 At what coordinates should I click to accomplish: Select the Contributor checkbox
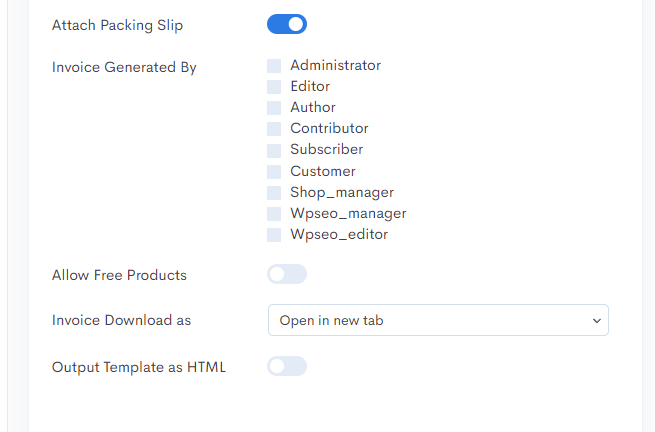coord(274,129)
